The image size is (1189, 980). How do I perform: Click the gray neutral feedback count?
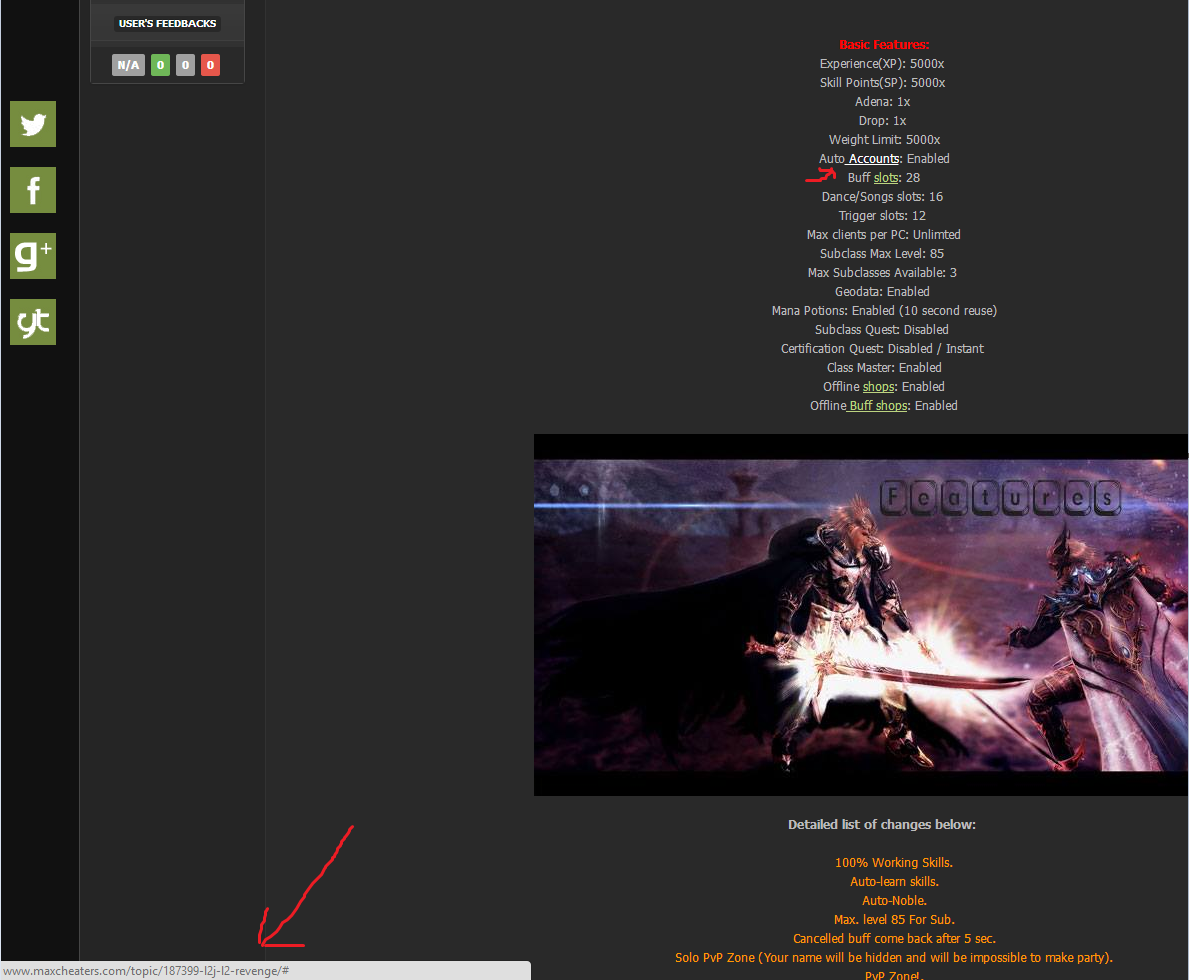click(185, 65)
